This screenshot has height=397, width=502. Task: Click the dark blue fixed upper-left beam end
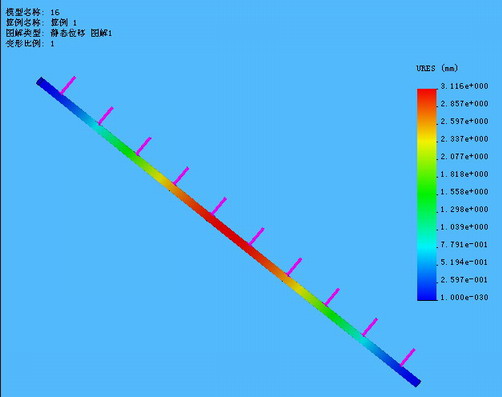pyautogui.click(x=45, y=85)
